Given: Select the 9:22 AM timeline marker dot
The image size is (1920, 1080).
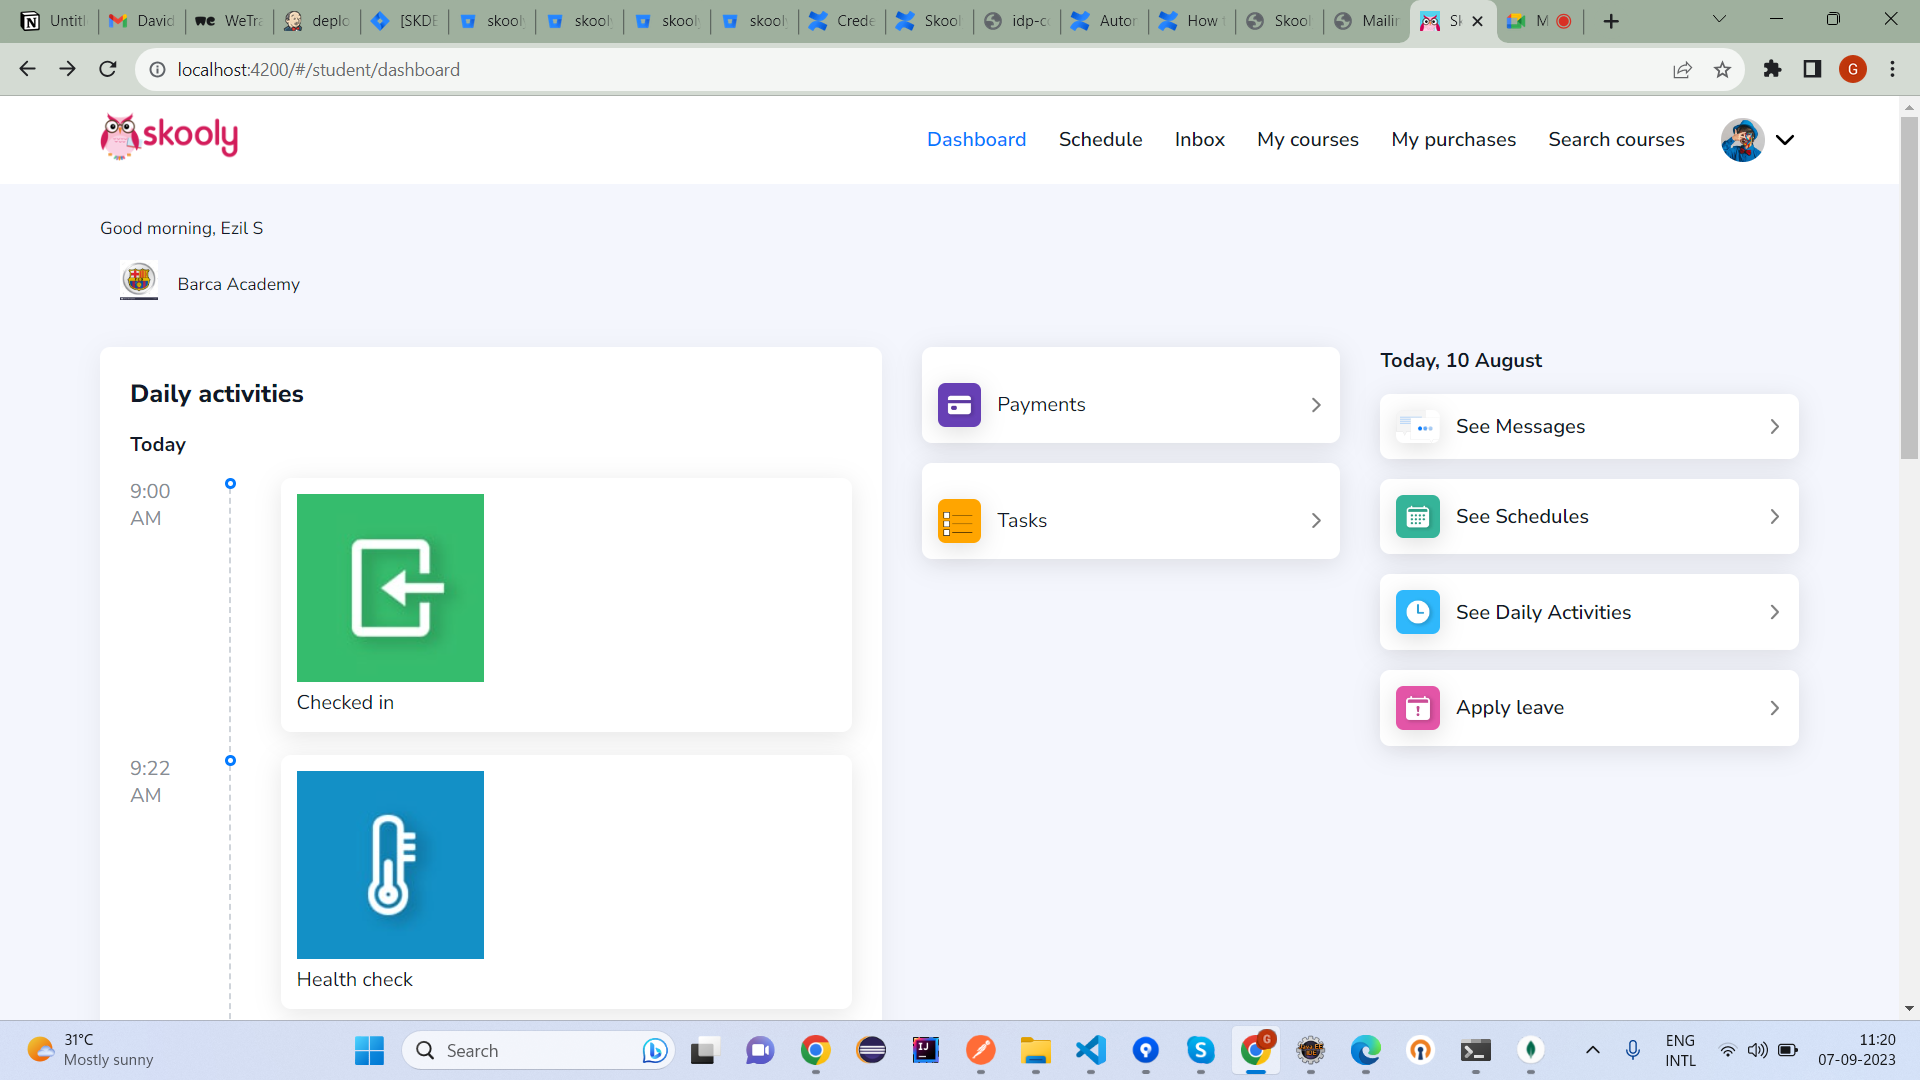Looking at the screenshot, I should [230, 761].
